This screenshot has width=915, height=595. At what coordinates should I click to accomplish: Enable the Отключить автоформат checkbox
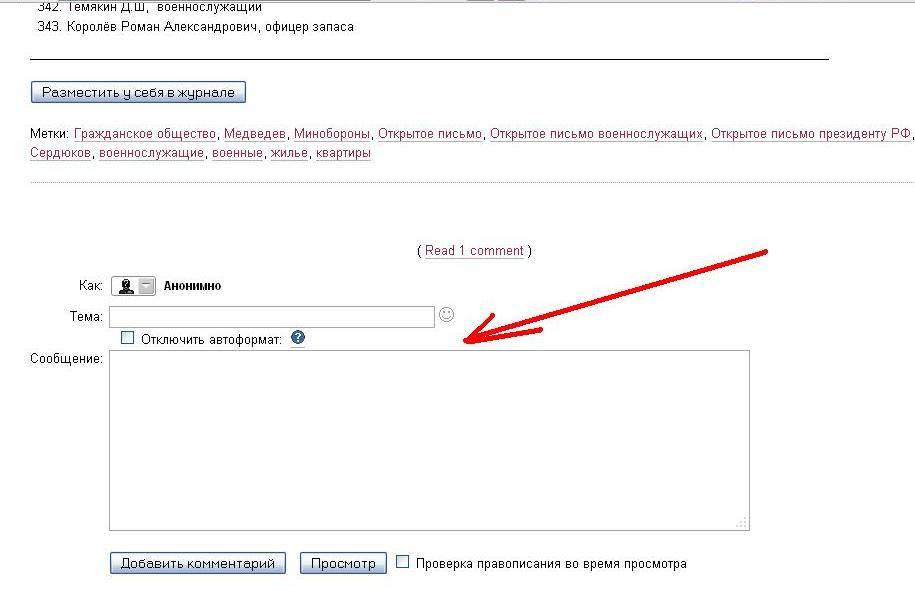coord(127,338)
